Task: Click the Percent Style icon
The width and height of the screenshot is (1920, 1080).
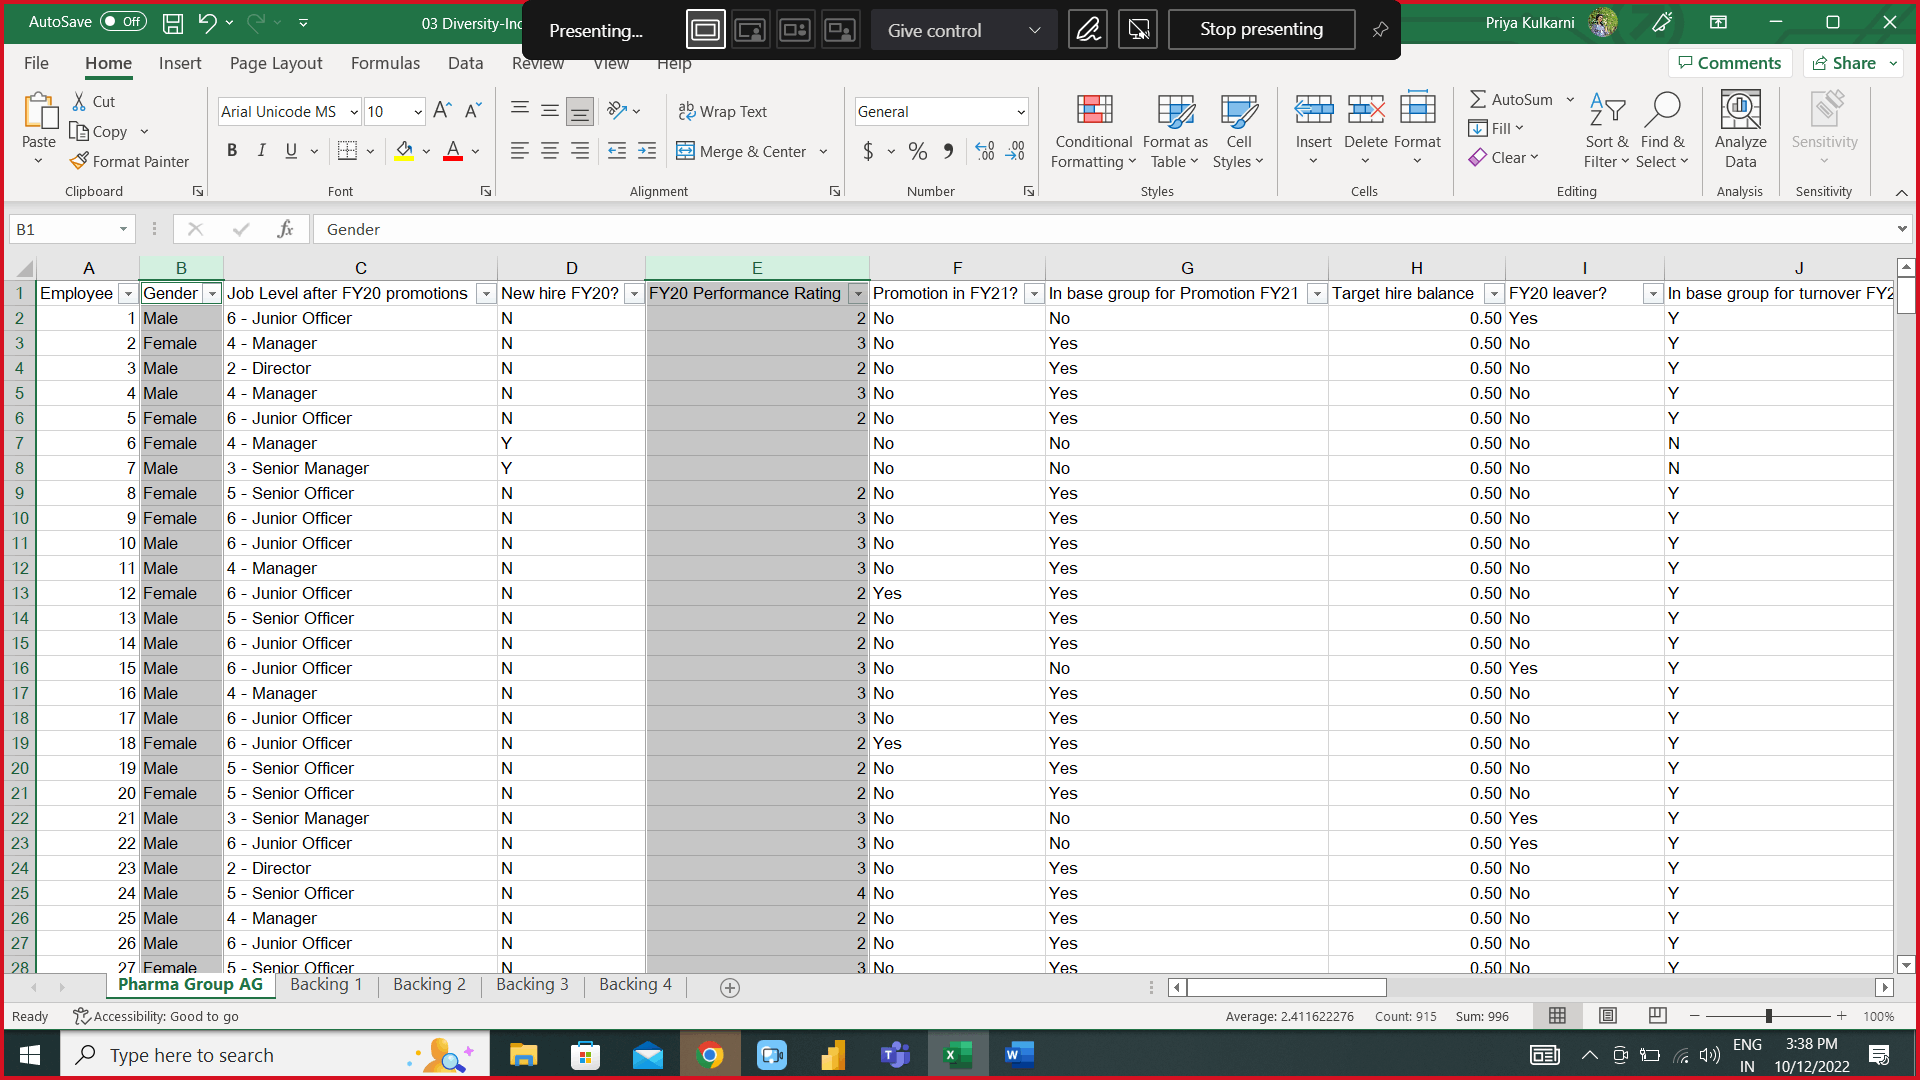Action: pos(917,151)
